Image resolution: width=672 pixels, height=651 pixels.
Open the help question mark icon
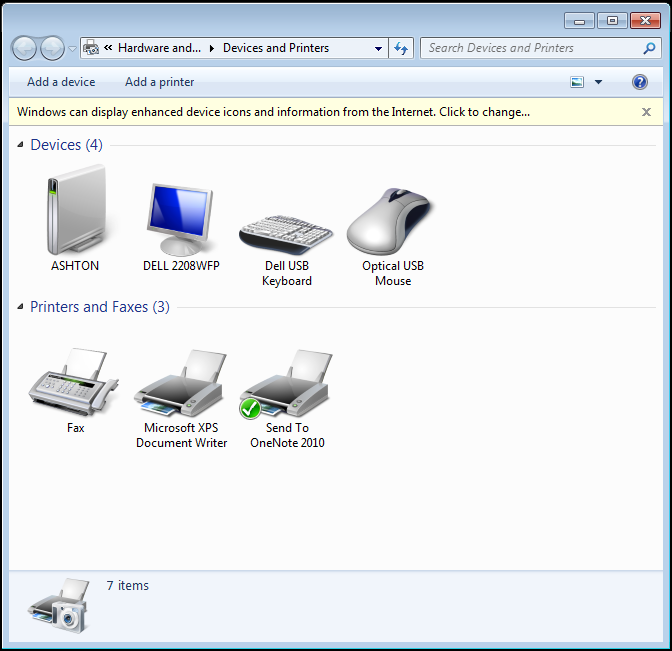[x=639, y=81]
